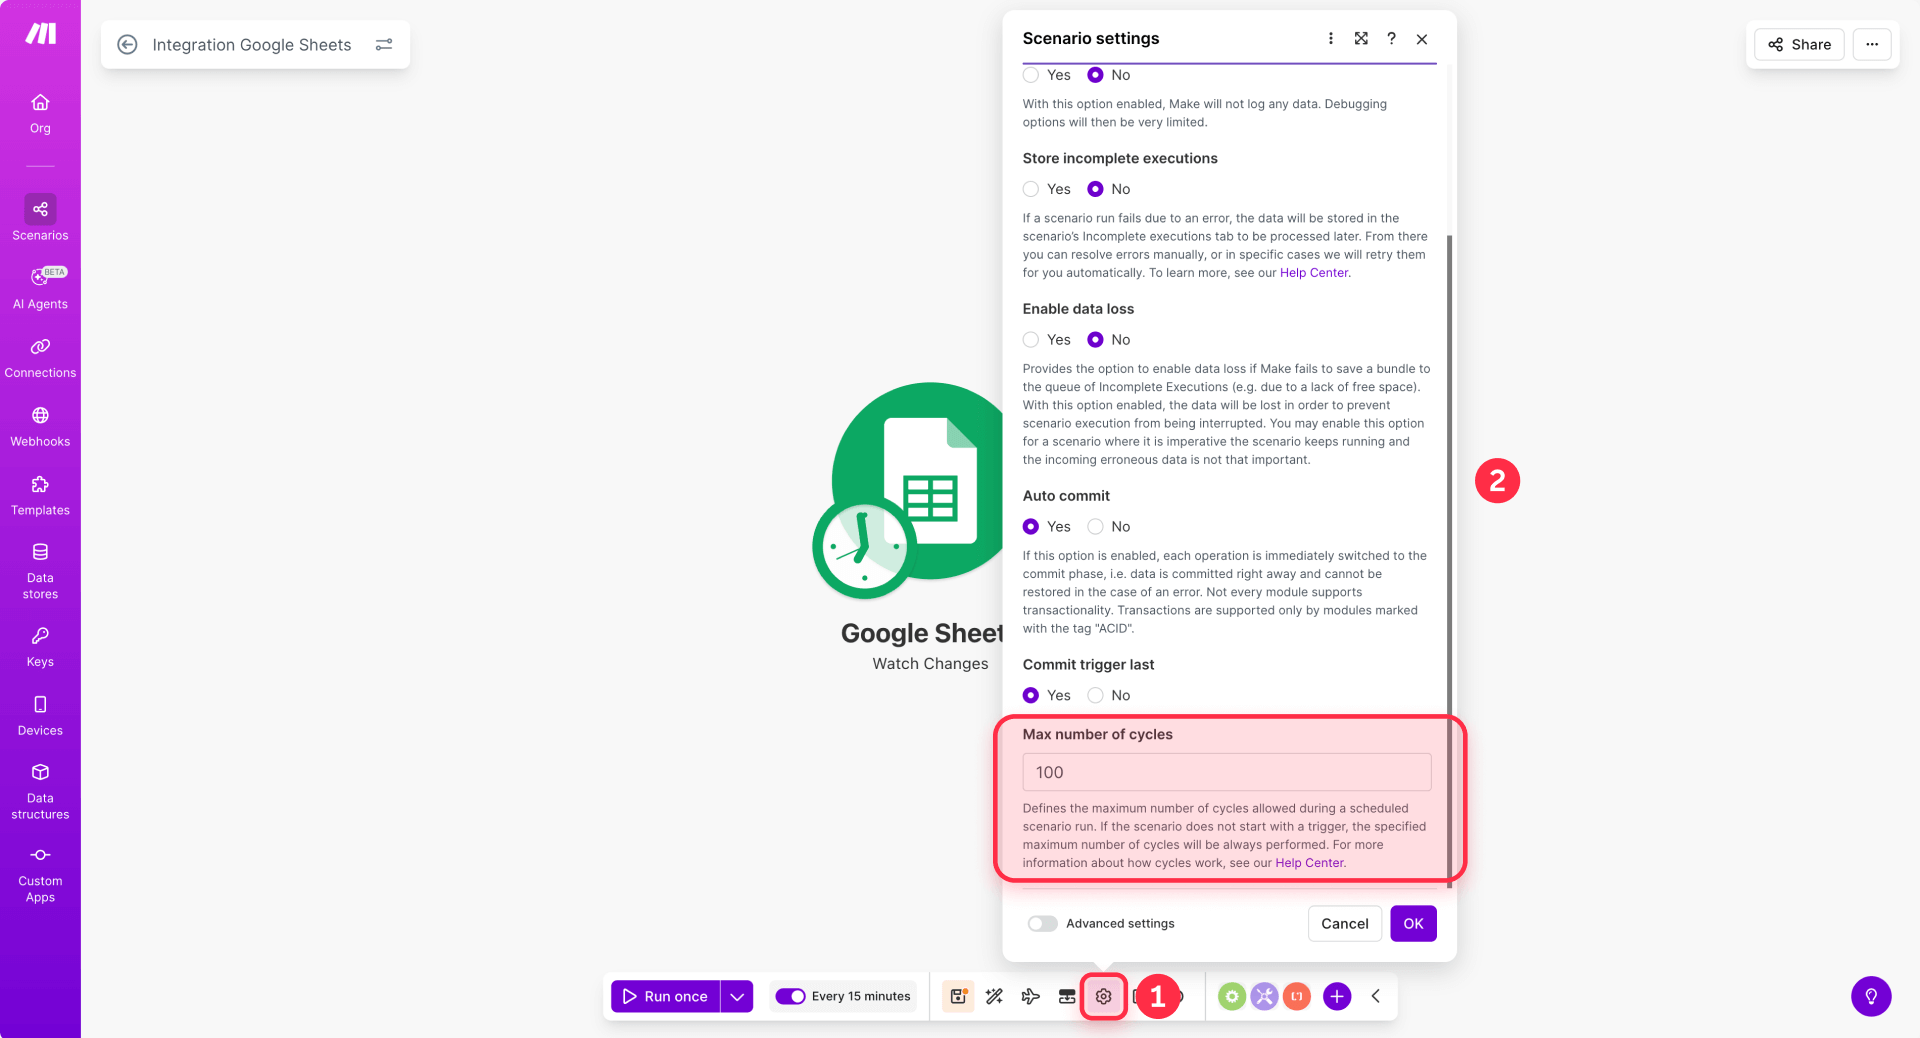Click Cancel in Scenario settings
The width and height of the screenshot is (1920, 1038).
[x=1344, y=923]
